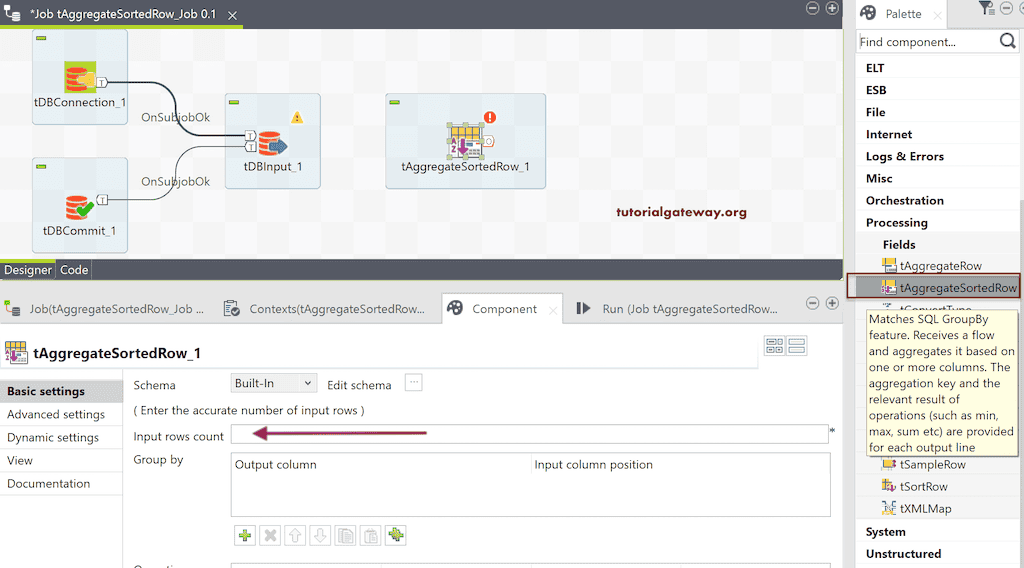Image resolution: width=1024 pixels, height=568 pixels.
Task: Collapse the tAggregateSortedRow_1 subjob box
Action: (394, 103)
